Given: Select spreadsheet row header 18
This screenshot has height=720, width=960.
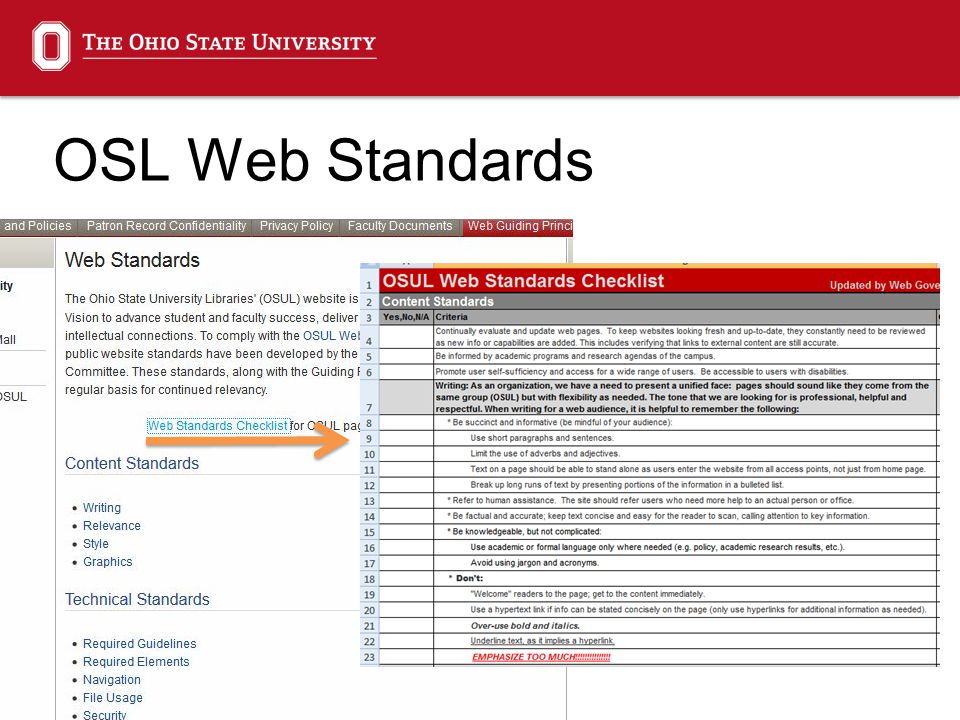Looking at the screenshot, I should [x=369, y=579].
